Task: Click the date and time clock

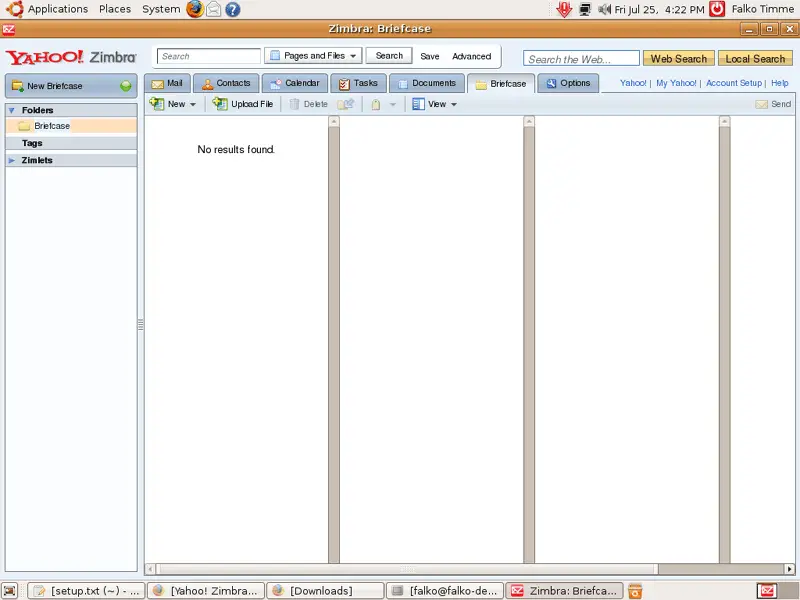Action: [659, 9]
